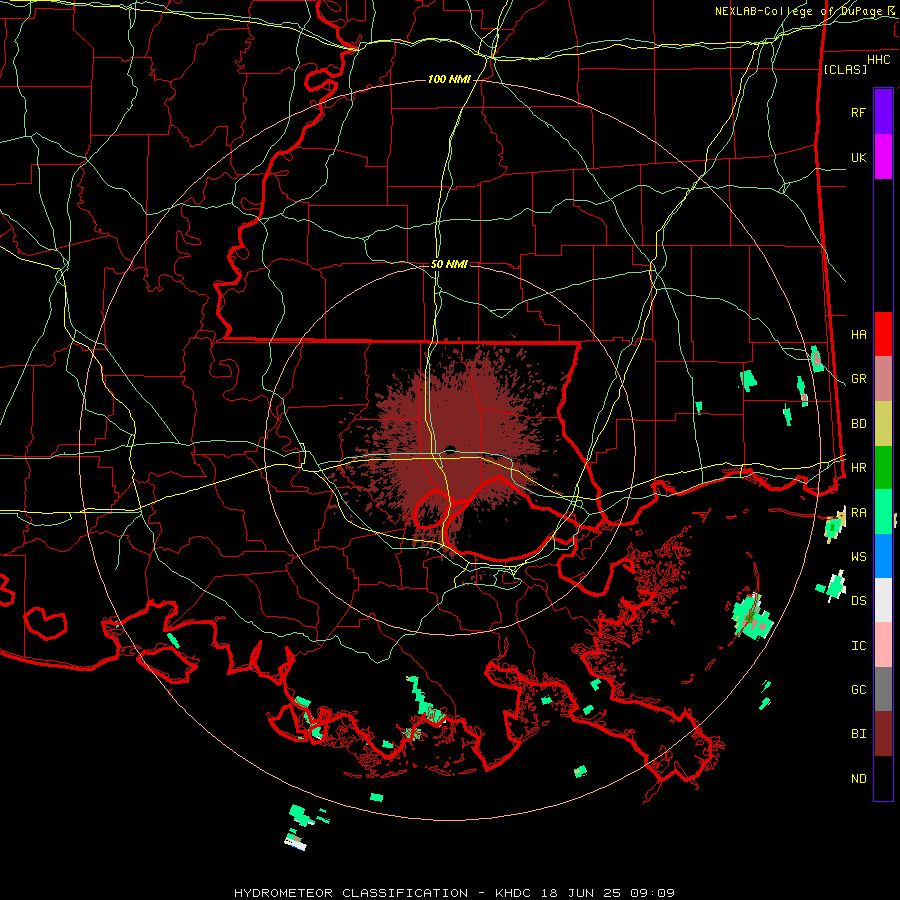This screenshot has width=900, height=900.
Task: Click the purple RF legend color swatch
Action: pos(883,112)
